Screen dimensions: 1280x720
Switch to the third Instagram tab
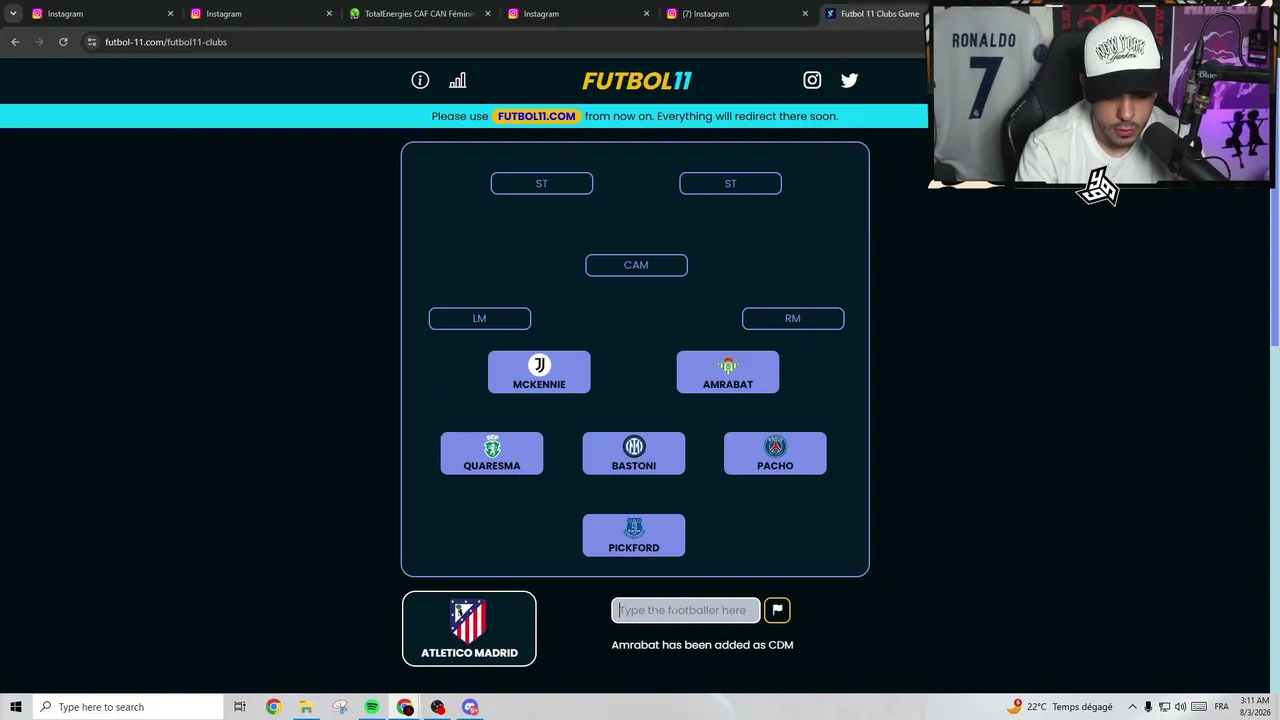pyautogui.click(x=578, y=14)
